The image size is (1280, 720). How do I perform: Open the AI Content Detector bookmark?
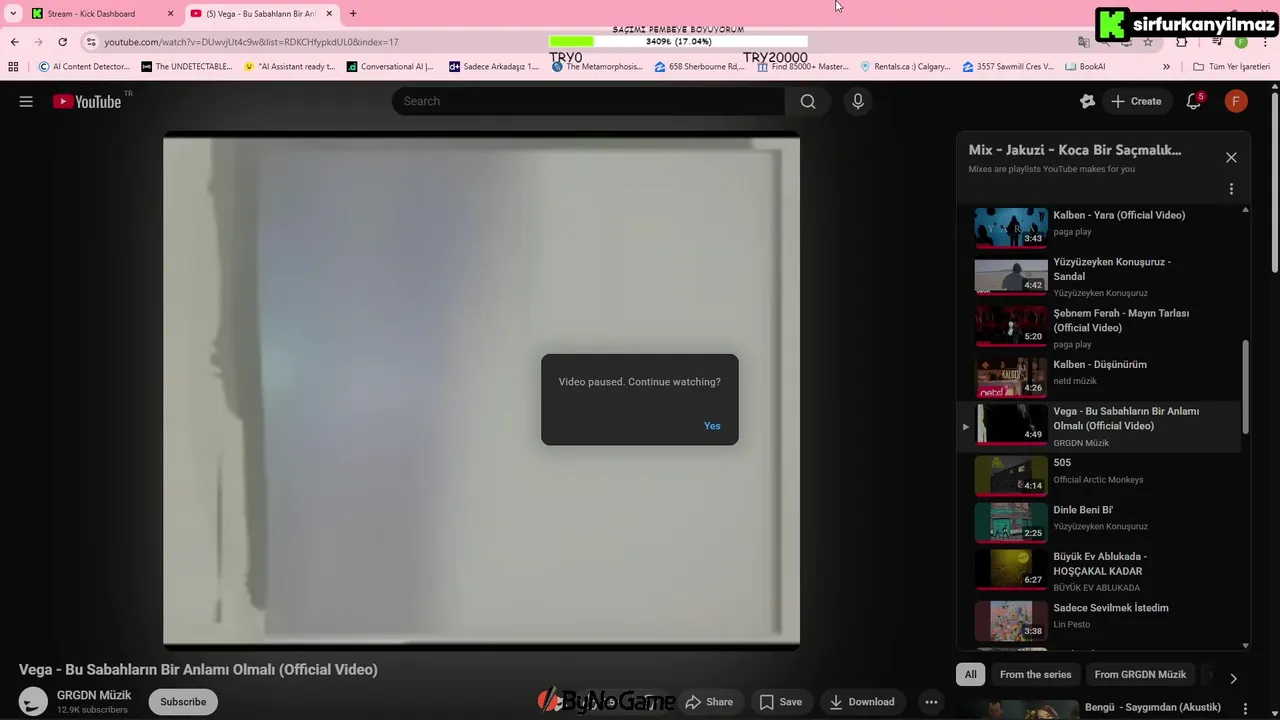click(x=84, y=67)
